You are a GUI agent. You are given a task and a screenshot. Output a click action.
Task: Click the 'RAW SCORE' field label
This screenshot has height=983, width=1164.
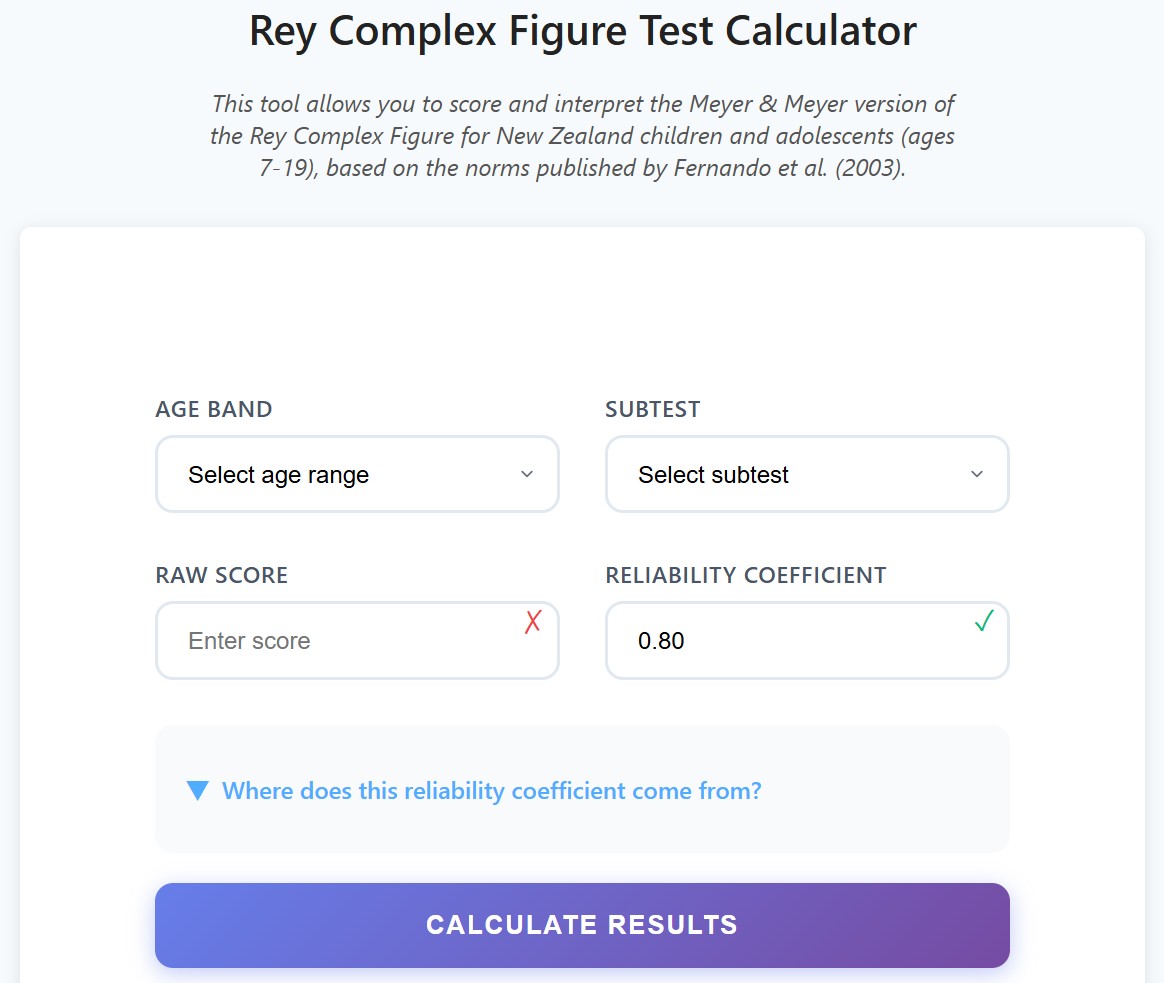pyautogui.click(x=222, y=575)
